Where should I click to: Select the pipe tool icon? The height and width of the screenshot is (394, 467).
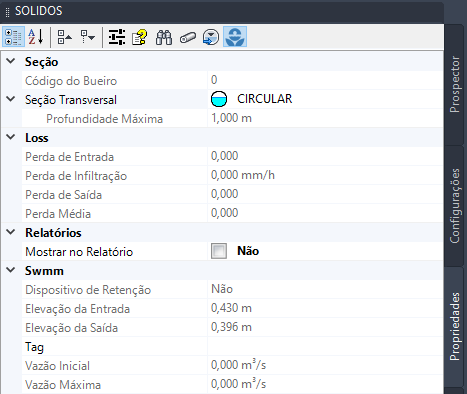[188, 37]
